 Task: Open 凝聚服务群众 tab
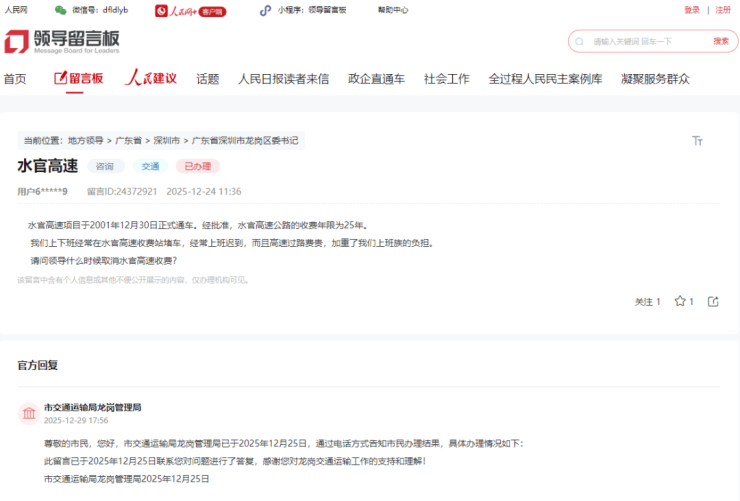click(655, 79)
